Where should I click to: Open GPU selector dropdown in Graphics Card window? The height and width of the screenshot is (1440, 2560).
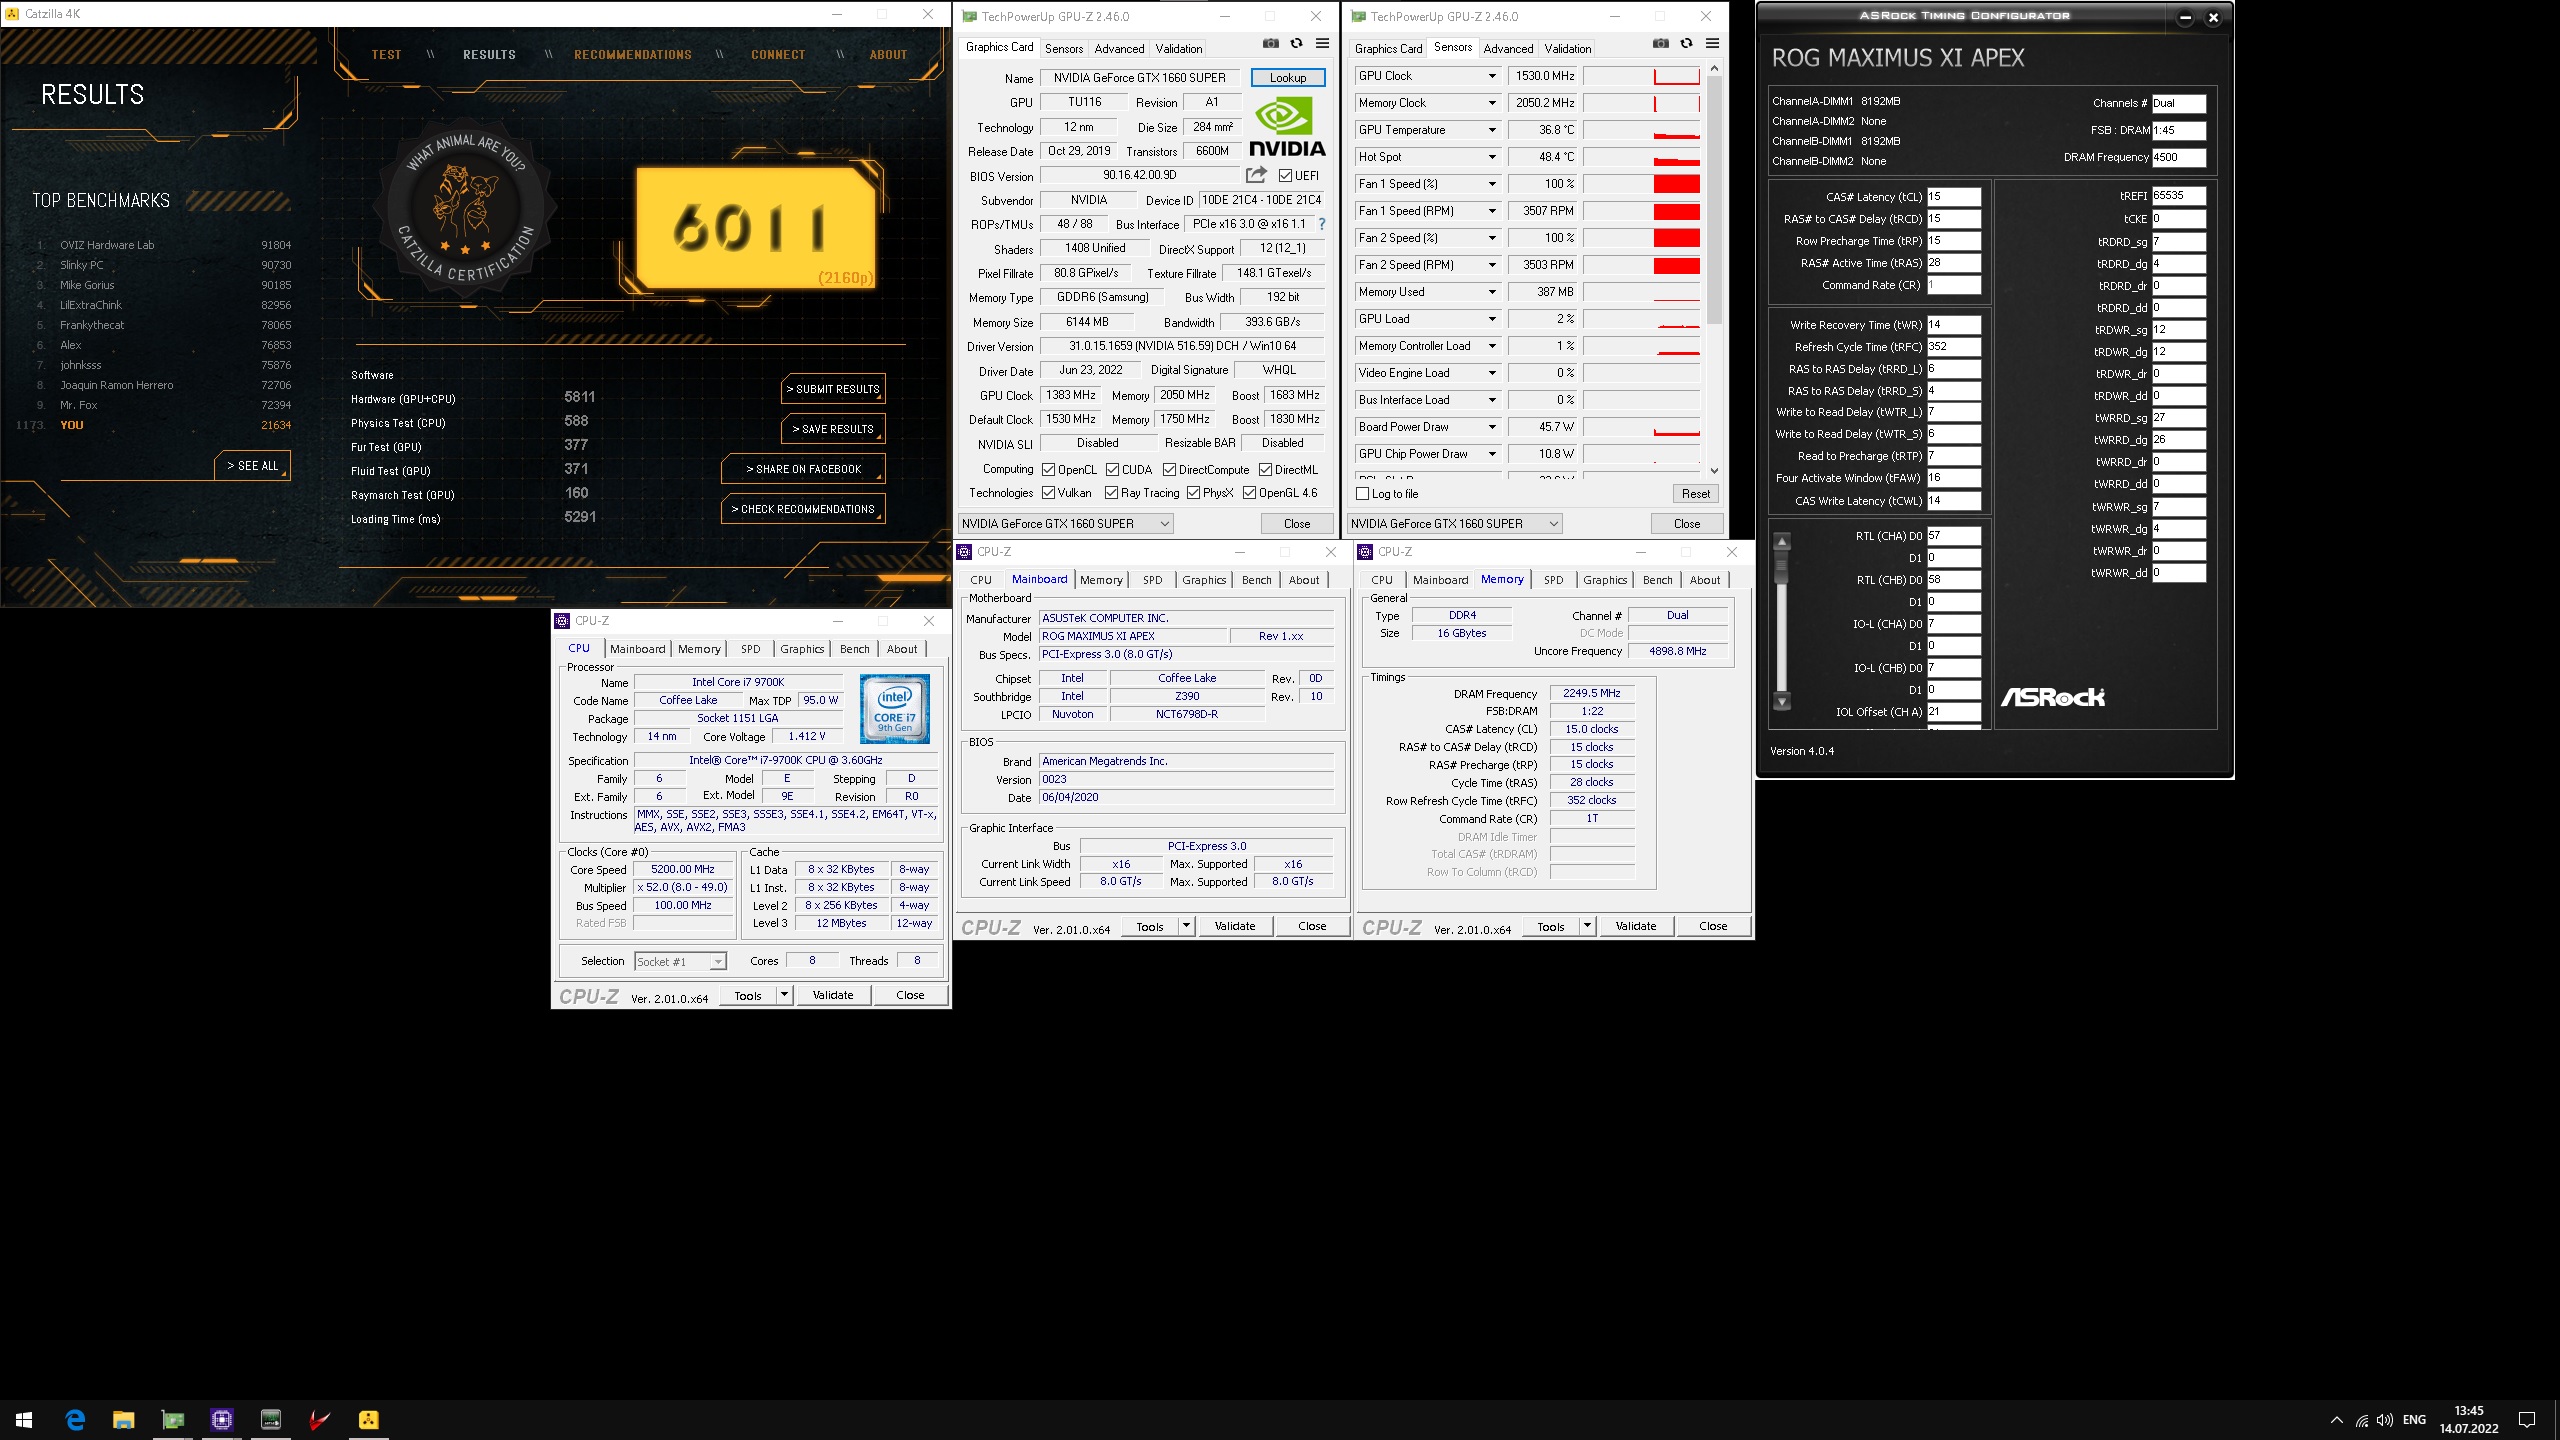(1065, 524)
